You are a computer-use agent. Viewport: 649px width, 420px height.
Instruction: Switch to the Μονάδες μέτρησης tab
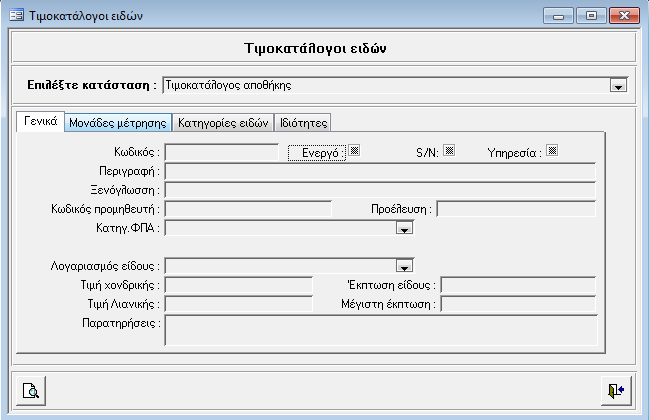(118, 123)
